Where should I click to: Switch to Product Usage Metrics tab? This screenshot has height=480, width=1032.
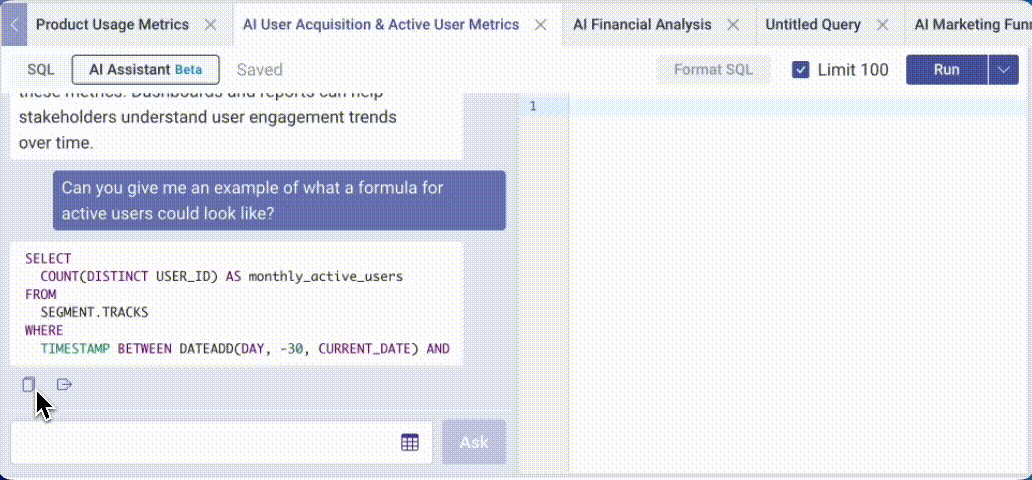(112, 24)
